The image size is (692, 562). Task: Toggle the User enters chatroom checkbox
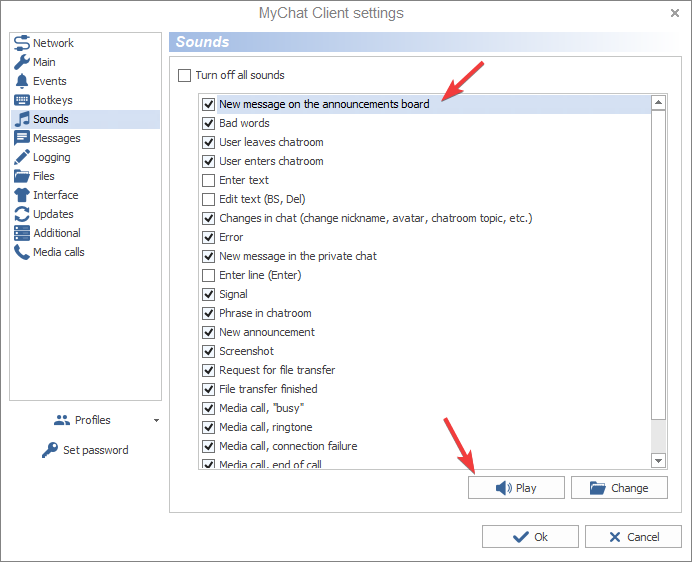[x=208, y=162]
